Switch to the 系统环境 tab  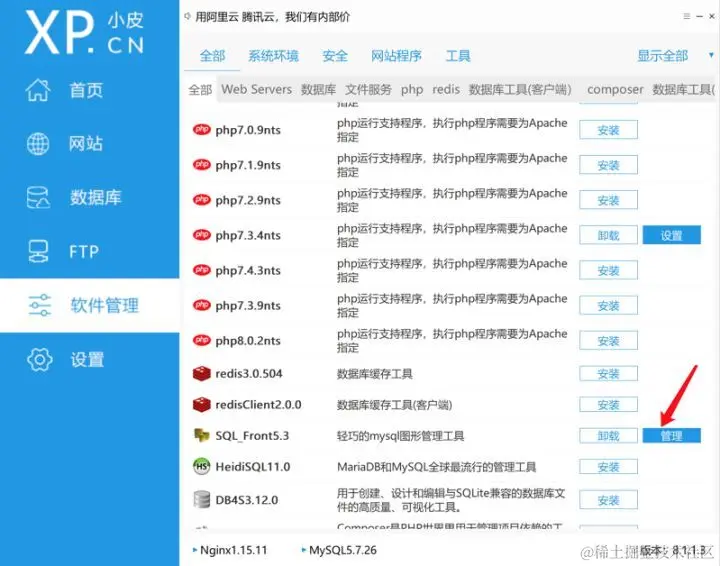point(273,56)
